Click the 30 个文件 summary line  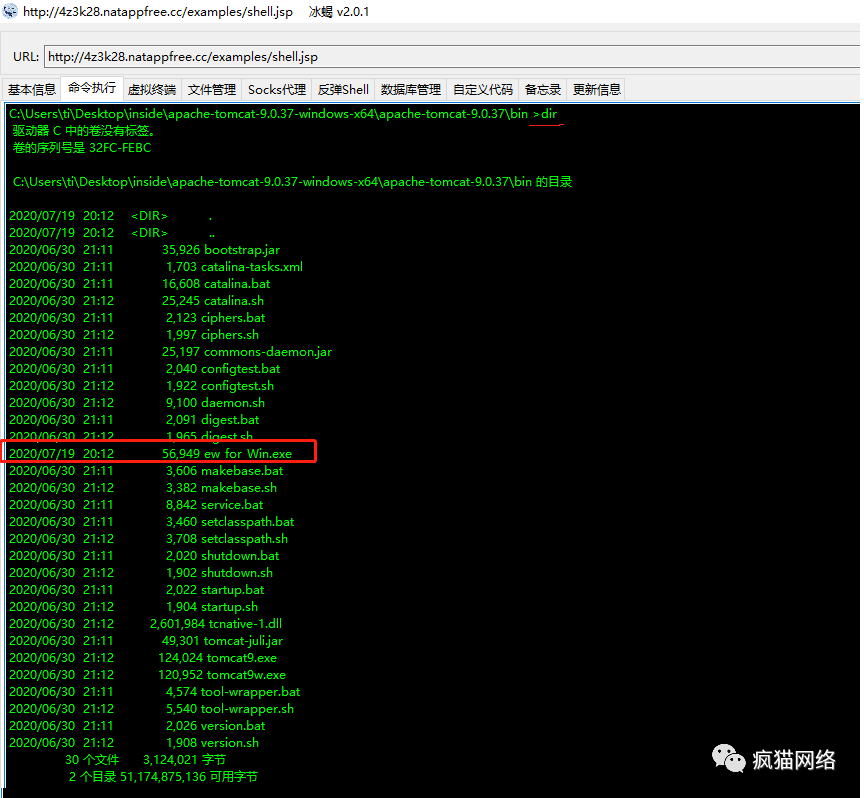(x=145, y=760)
